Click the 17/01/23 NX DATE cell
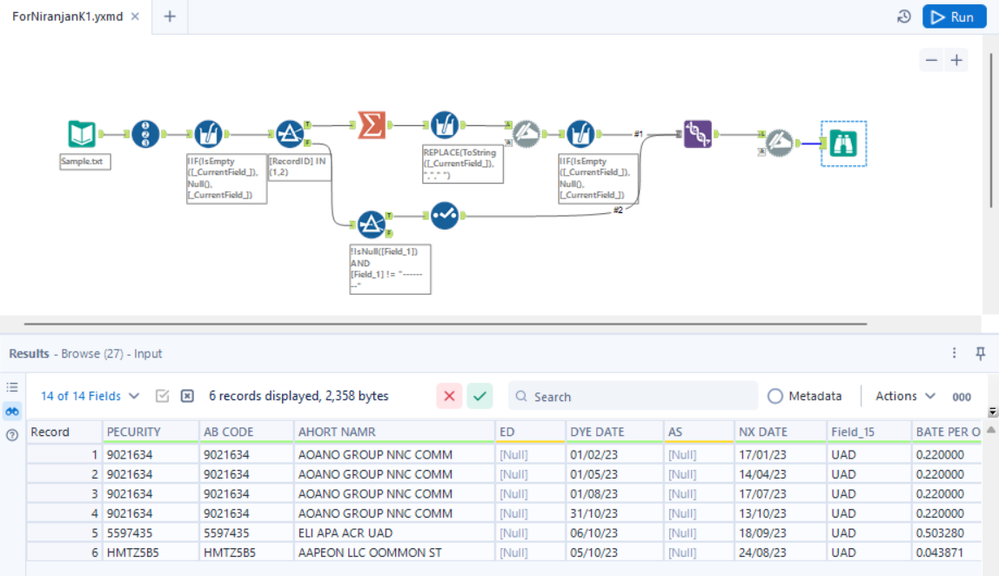Screen dimensions: 999x576 (780, 455)
